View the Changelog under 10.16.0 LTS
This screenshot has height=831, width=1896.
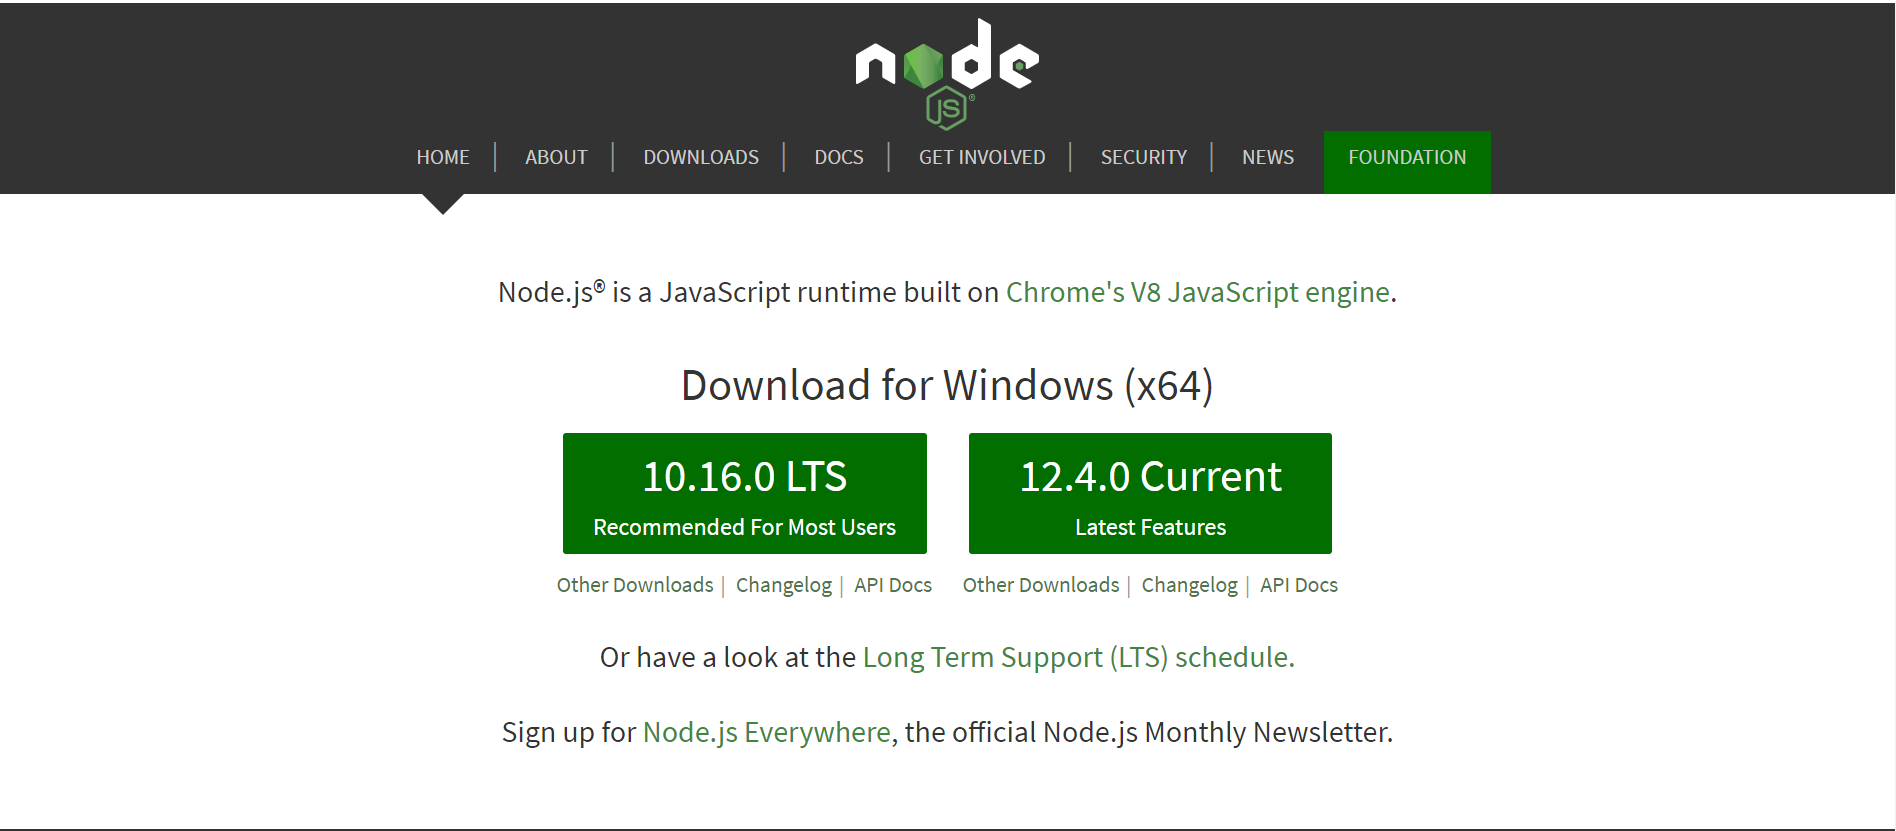[784, 585]
